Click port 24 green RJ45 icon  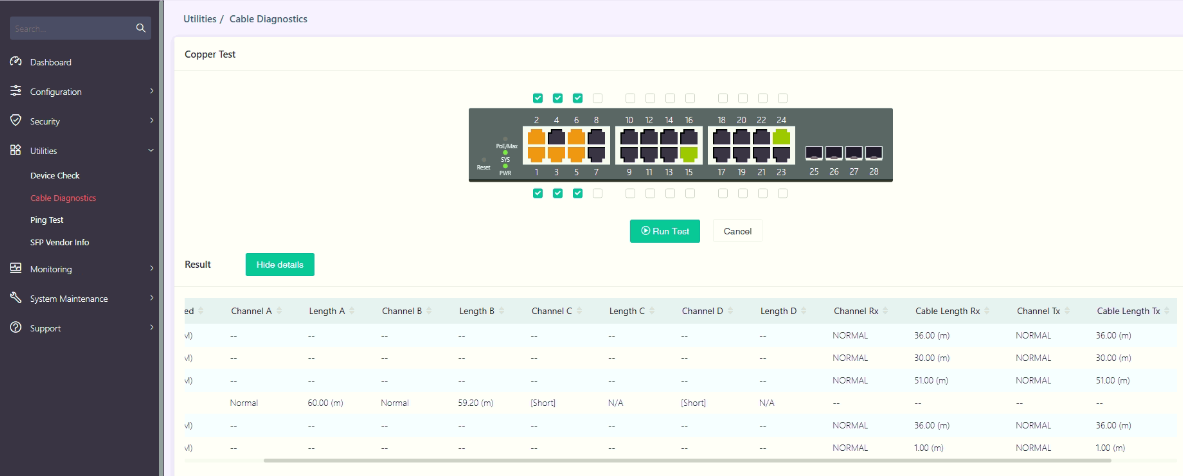[781, 137]
